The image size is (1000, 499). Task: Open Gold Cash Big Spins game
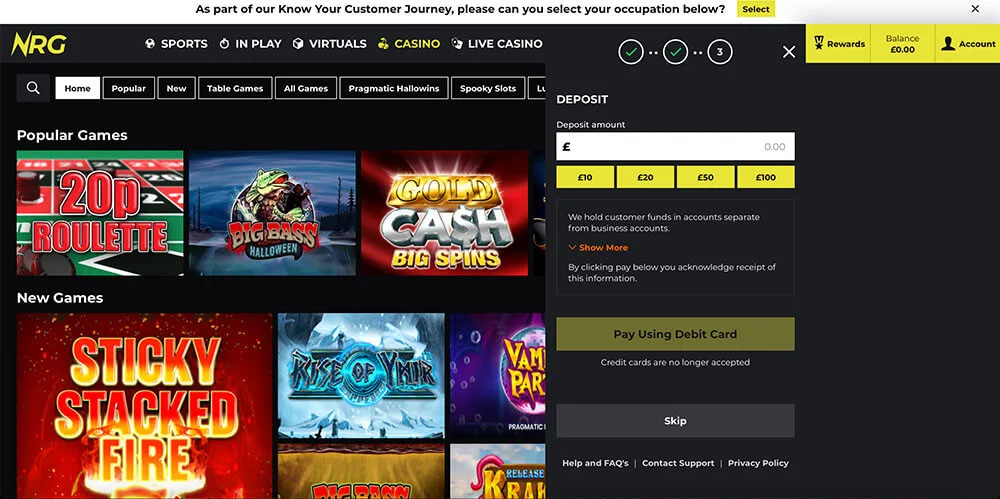coord(445,213)
